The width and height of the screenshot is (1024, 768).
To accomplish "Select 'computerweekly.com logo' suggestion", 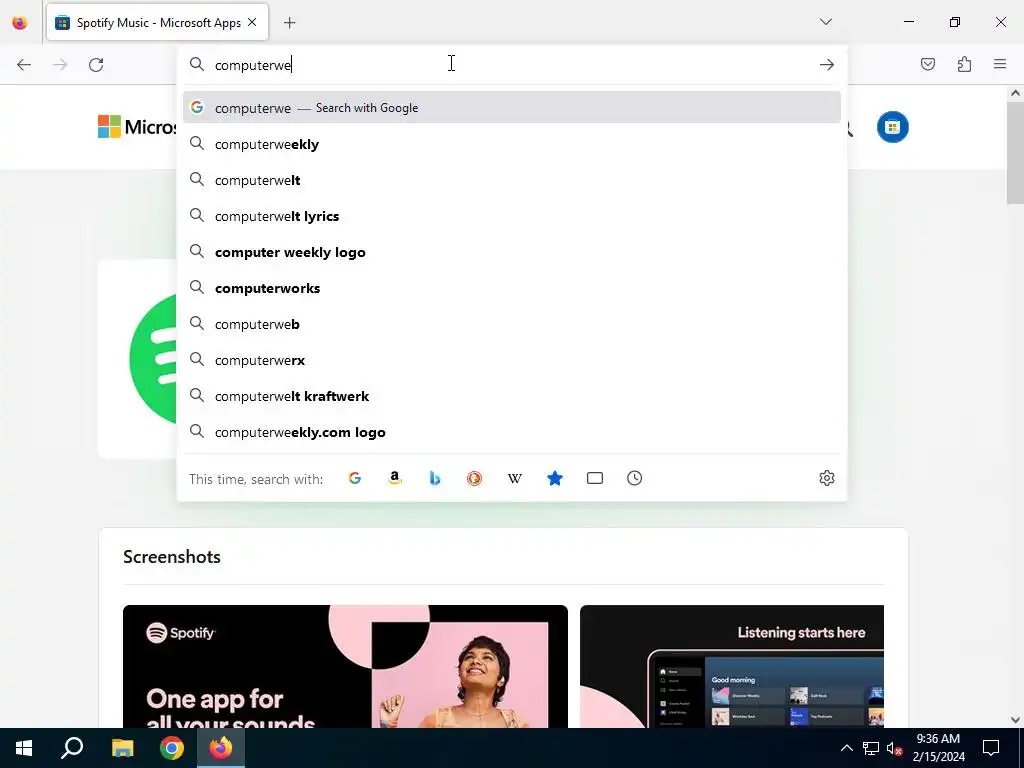I will tap(511, 432).
